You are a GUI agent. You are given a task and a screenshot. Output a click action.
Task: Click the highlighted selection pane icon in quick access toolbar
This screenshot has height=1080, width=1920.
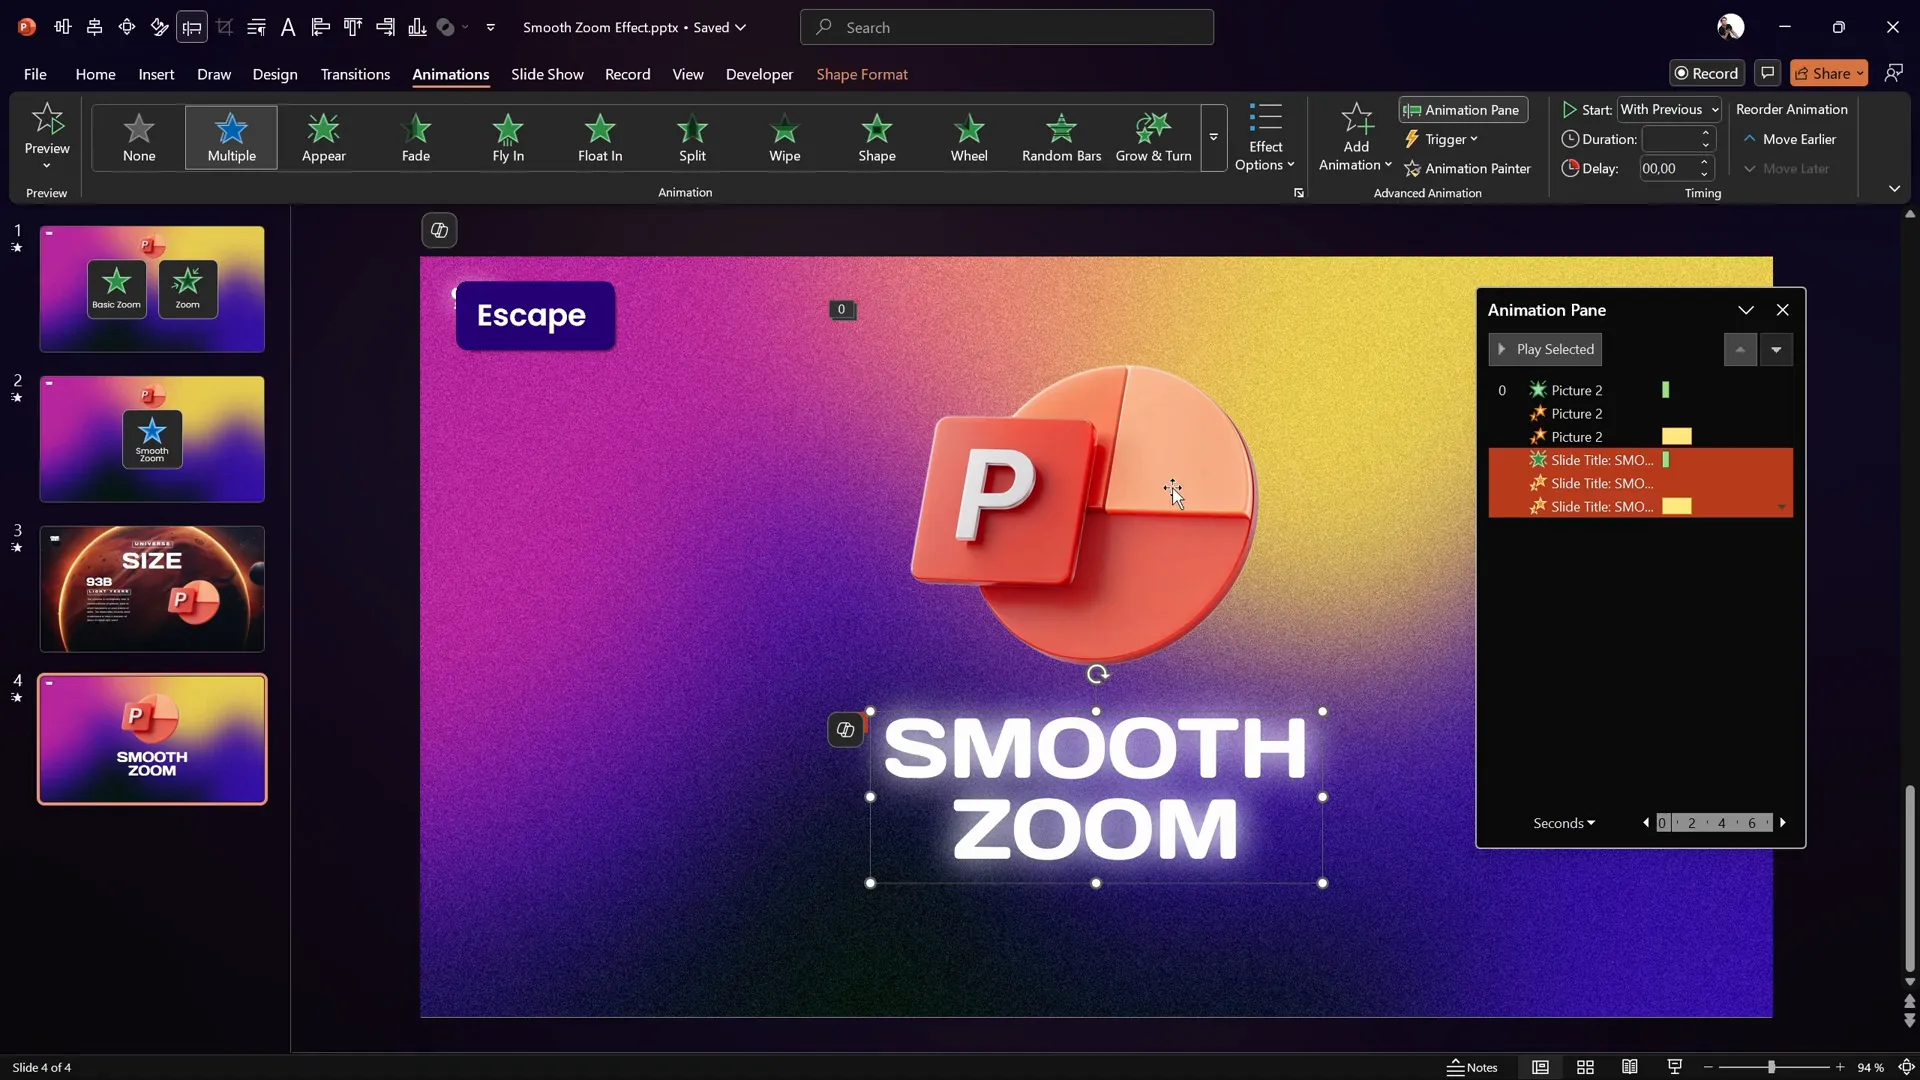(192, 27)
